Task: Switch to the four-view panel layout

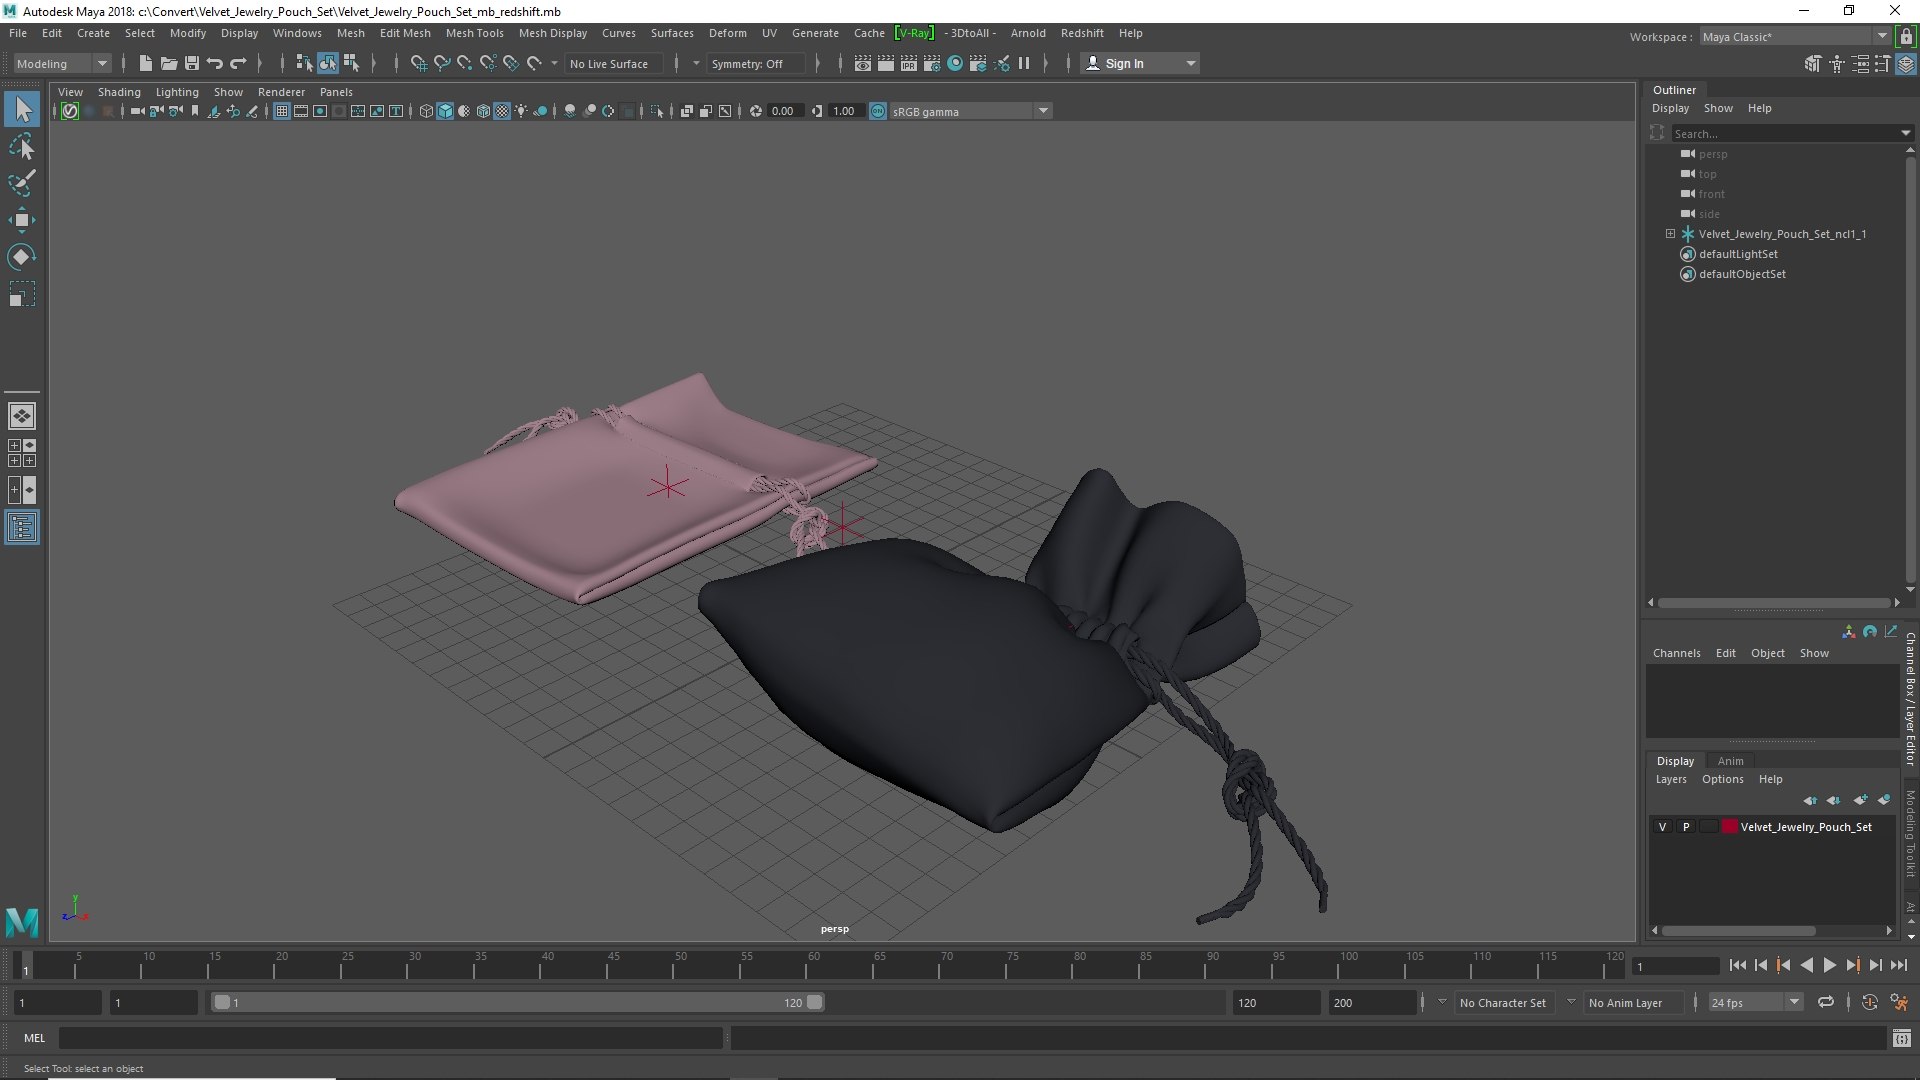Action: 21,453
